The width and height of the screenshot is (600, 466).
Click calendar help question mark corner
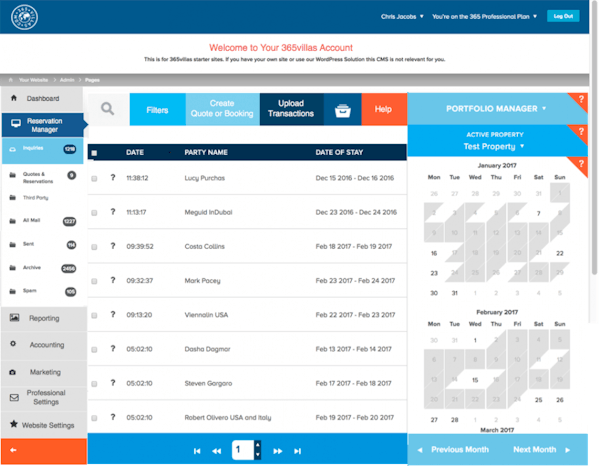(581, 164)
